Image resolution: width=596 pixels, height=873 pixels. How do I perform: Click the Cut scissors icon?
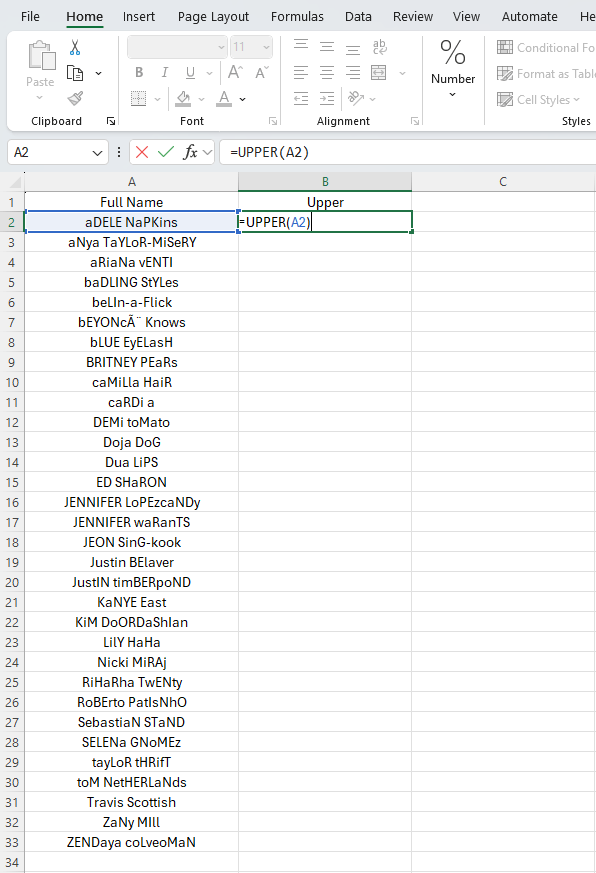pyautogui.click(x=75, y=47)
